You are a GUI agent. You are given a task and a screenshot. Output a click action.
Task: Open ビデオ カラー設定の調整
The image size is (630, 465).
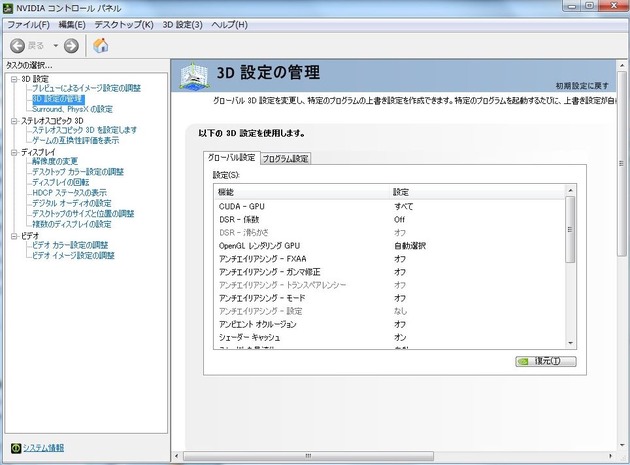coord(70,245)
